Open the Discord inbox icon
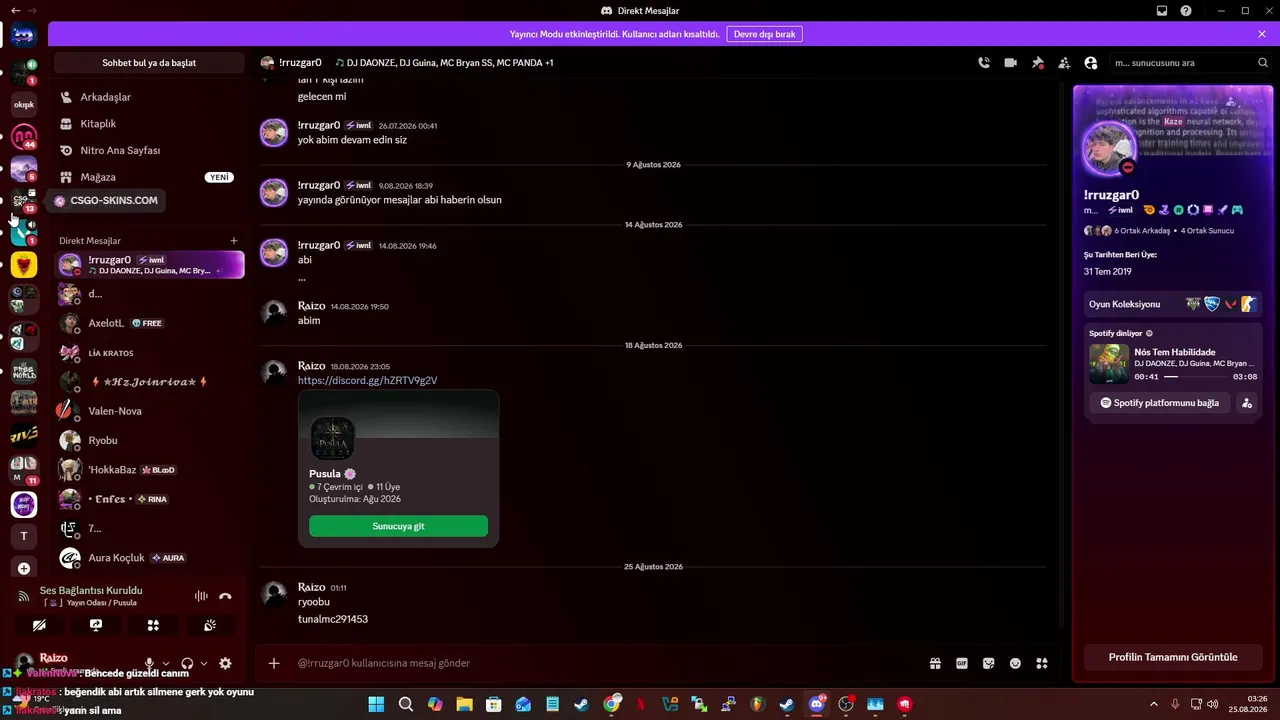 1162,10
